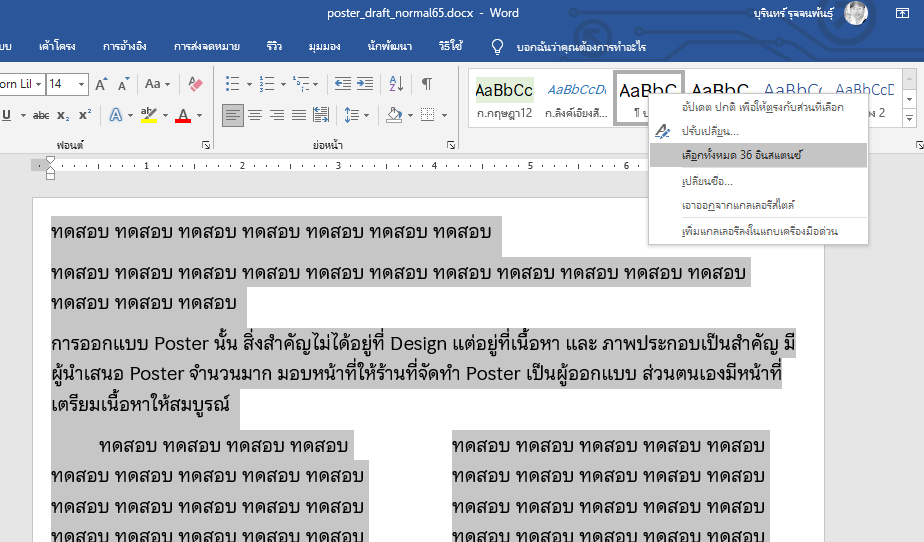Click the Text Effects glowing A icon
The image size is (924, 542).
[x=115, y=116]
